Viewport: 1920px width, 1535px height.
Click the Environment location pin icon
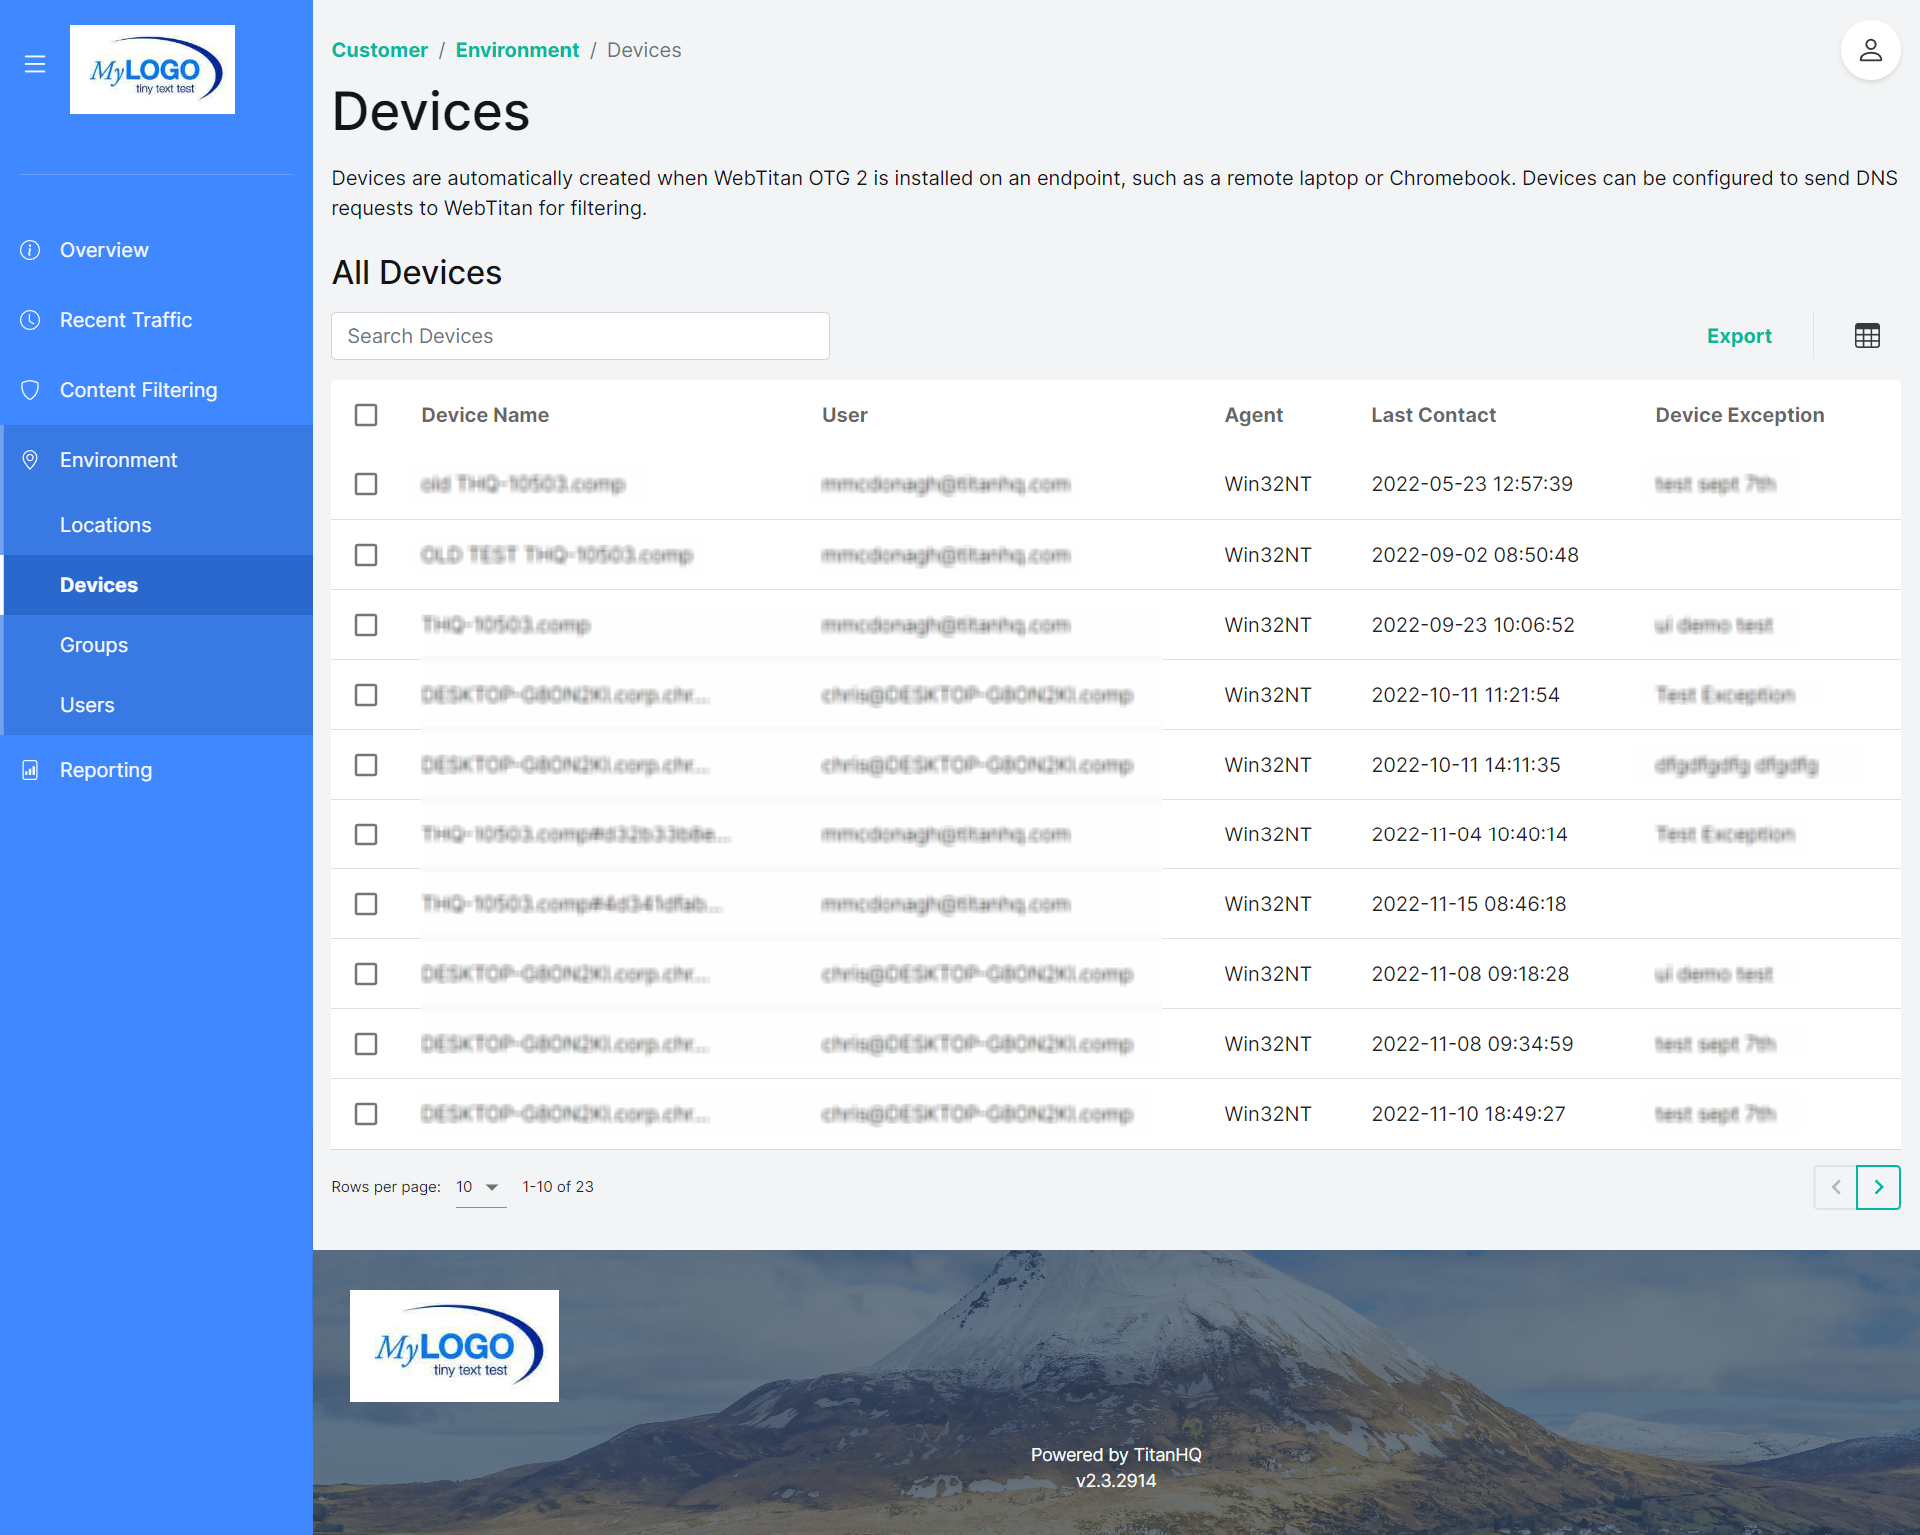(x=30, y=459)
